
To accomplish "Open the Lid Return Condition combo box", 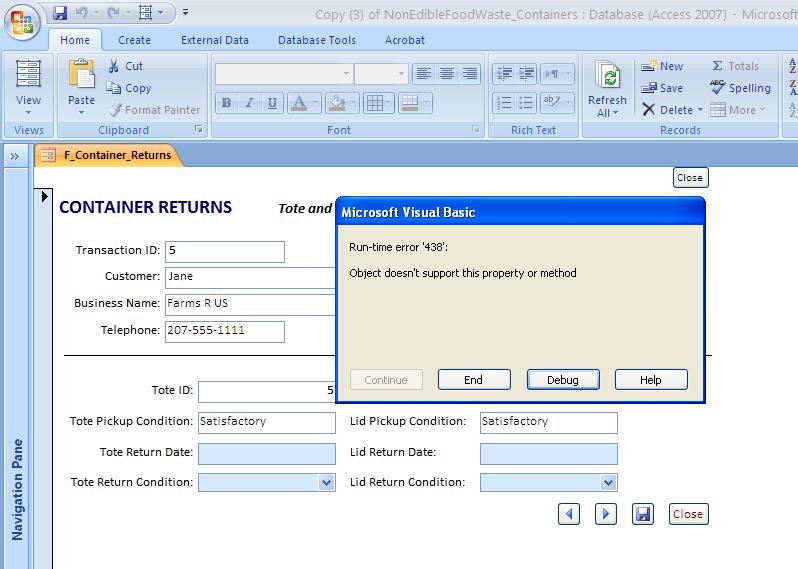I will click(x=608, y=482).
